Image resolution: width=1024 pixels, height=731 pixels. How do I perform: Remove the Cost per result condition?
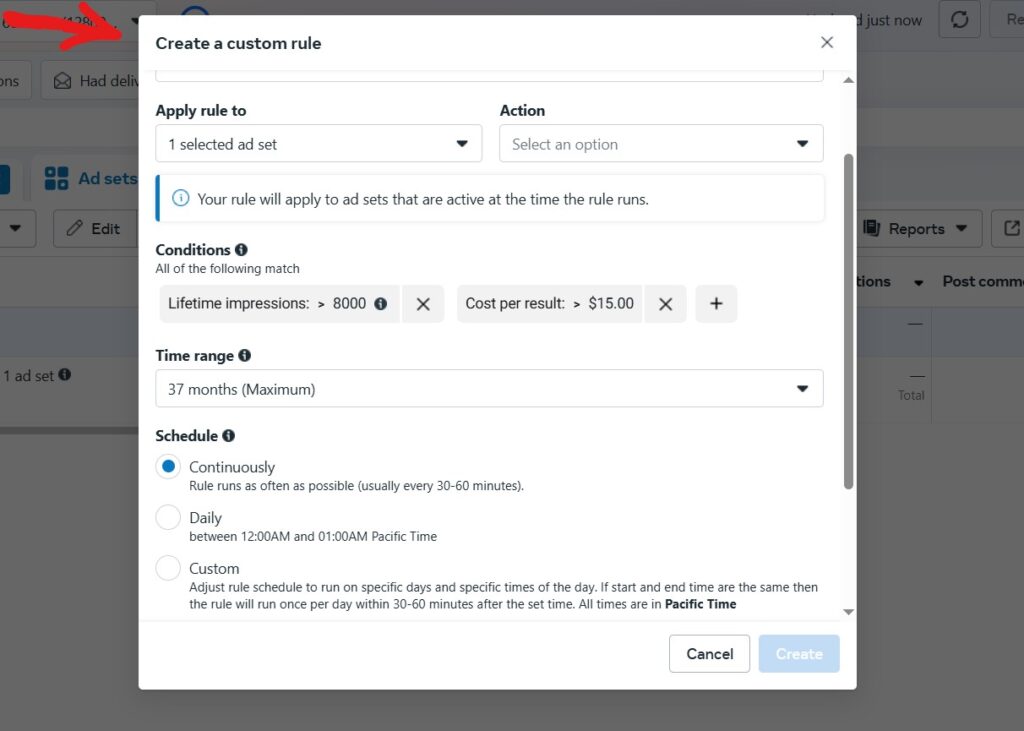pos(665,304)
